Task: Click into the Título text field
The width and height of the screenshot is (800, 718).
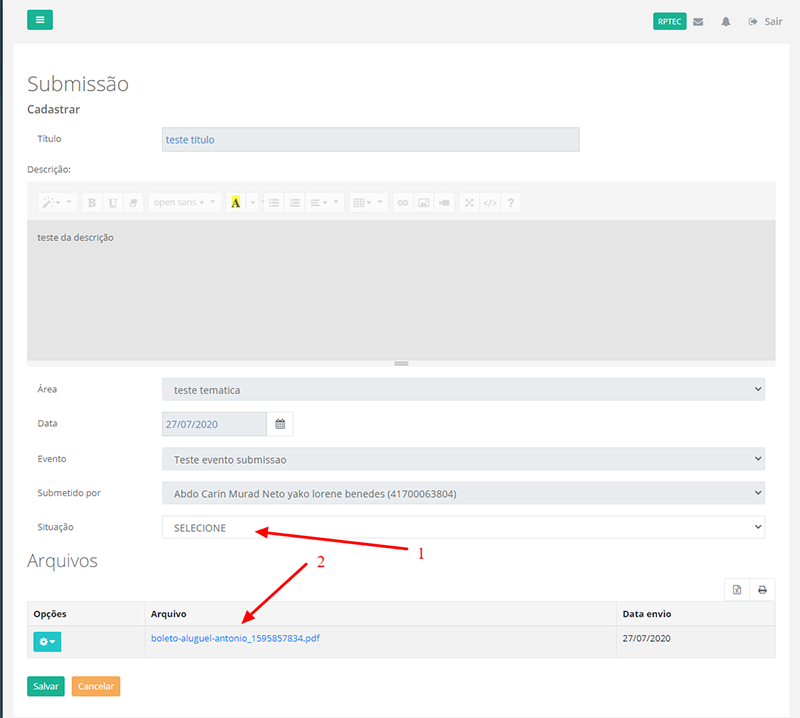Action: 370,140
